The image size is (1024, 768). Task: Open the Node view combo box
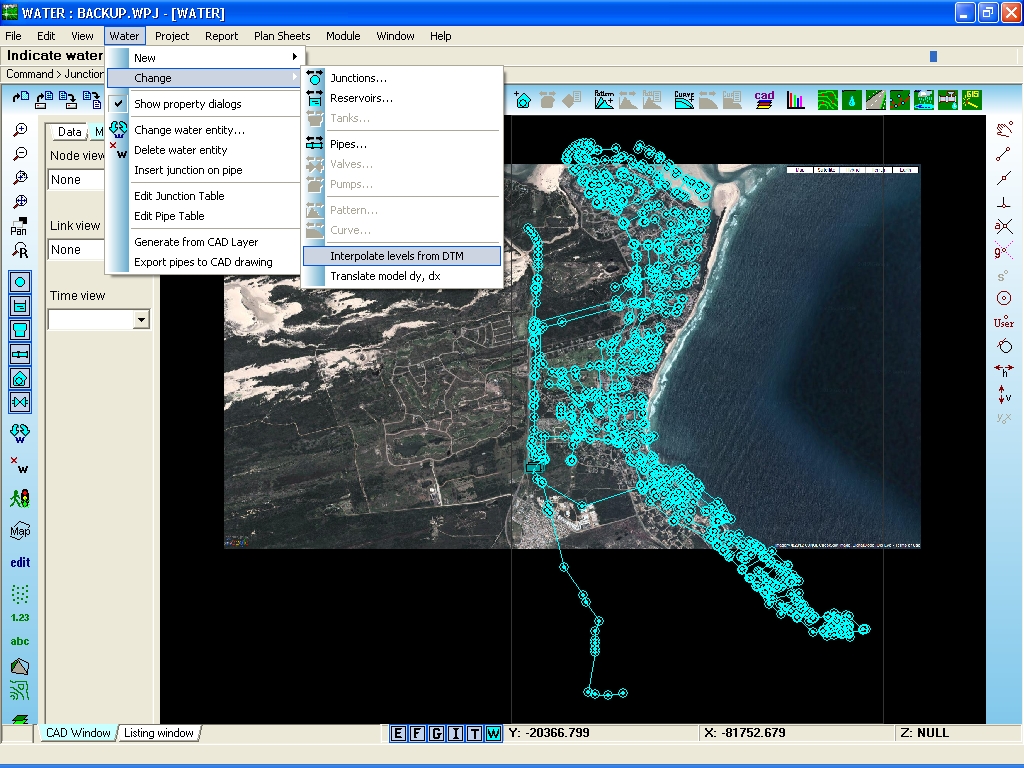pos(76,180)
